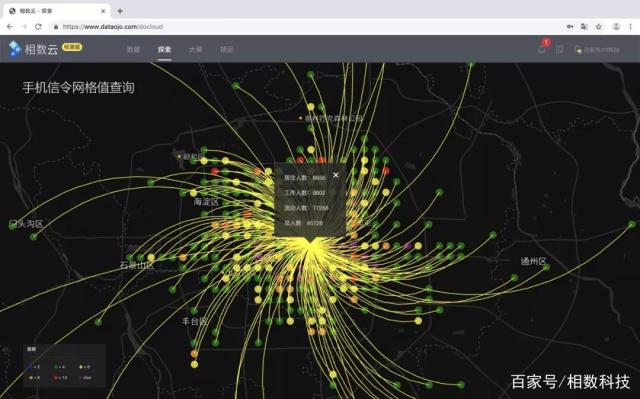Click the 通州区 map label
The height and width of the screenshot is (399, 640).
click(533, 261)
